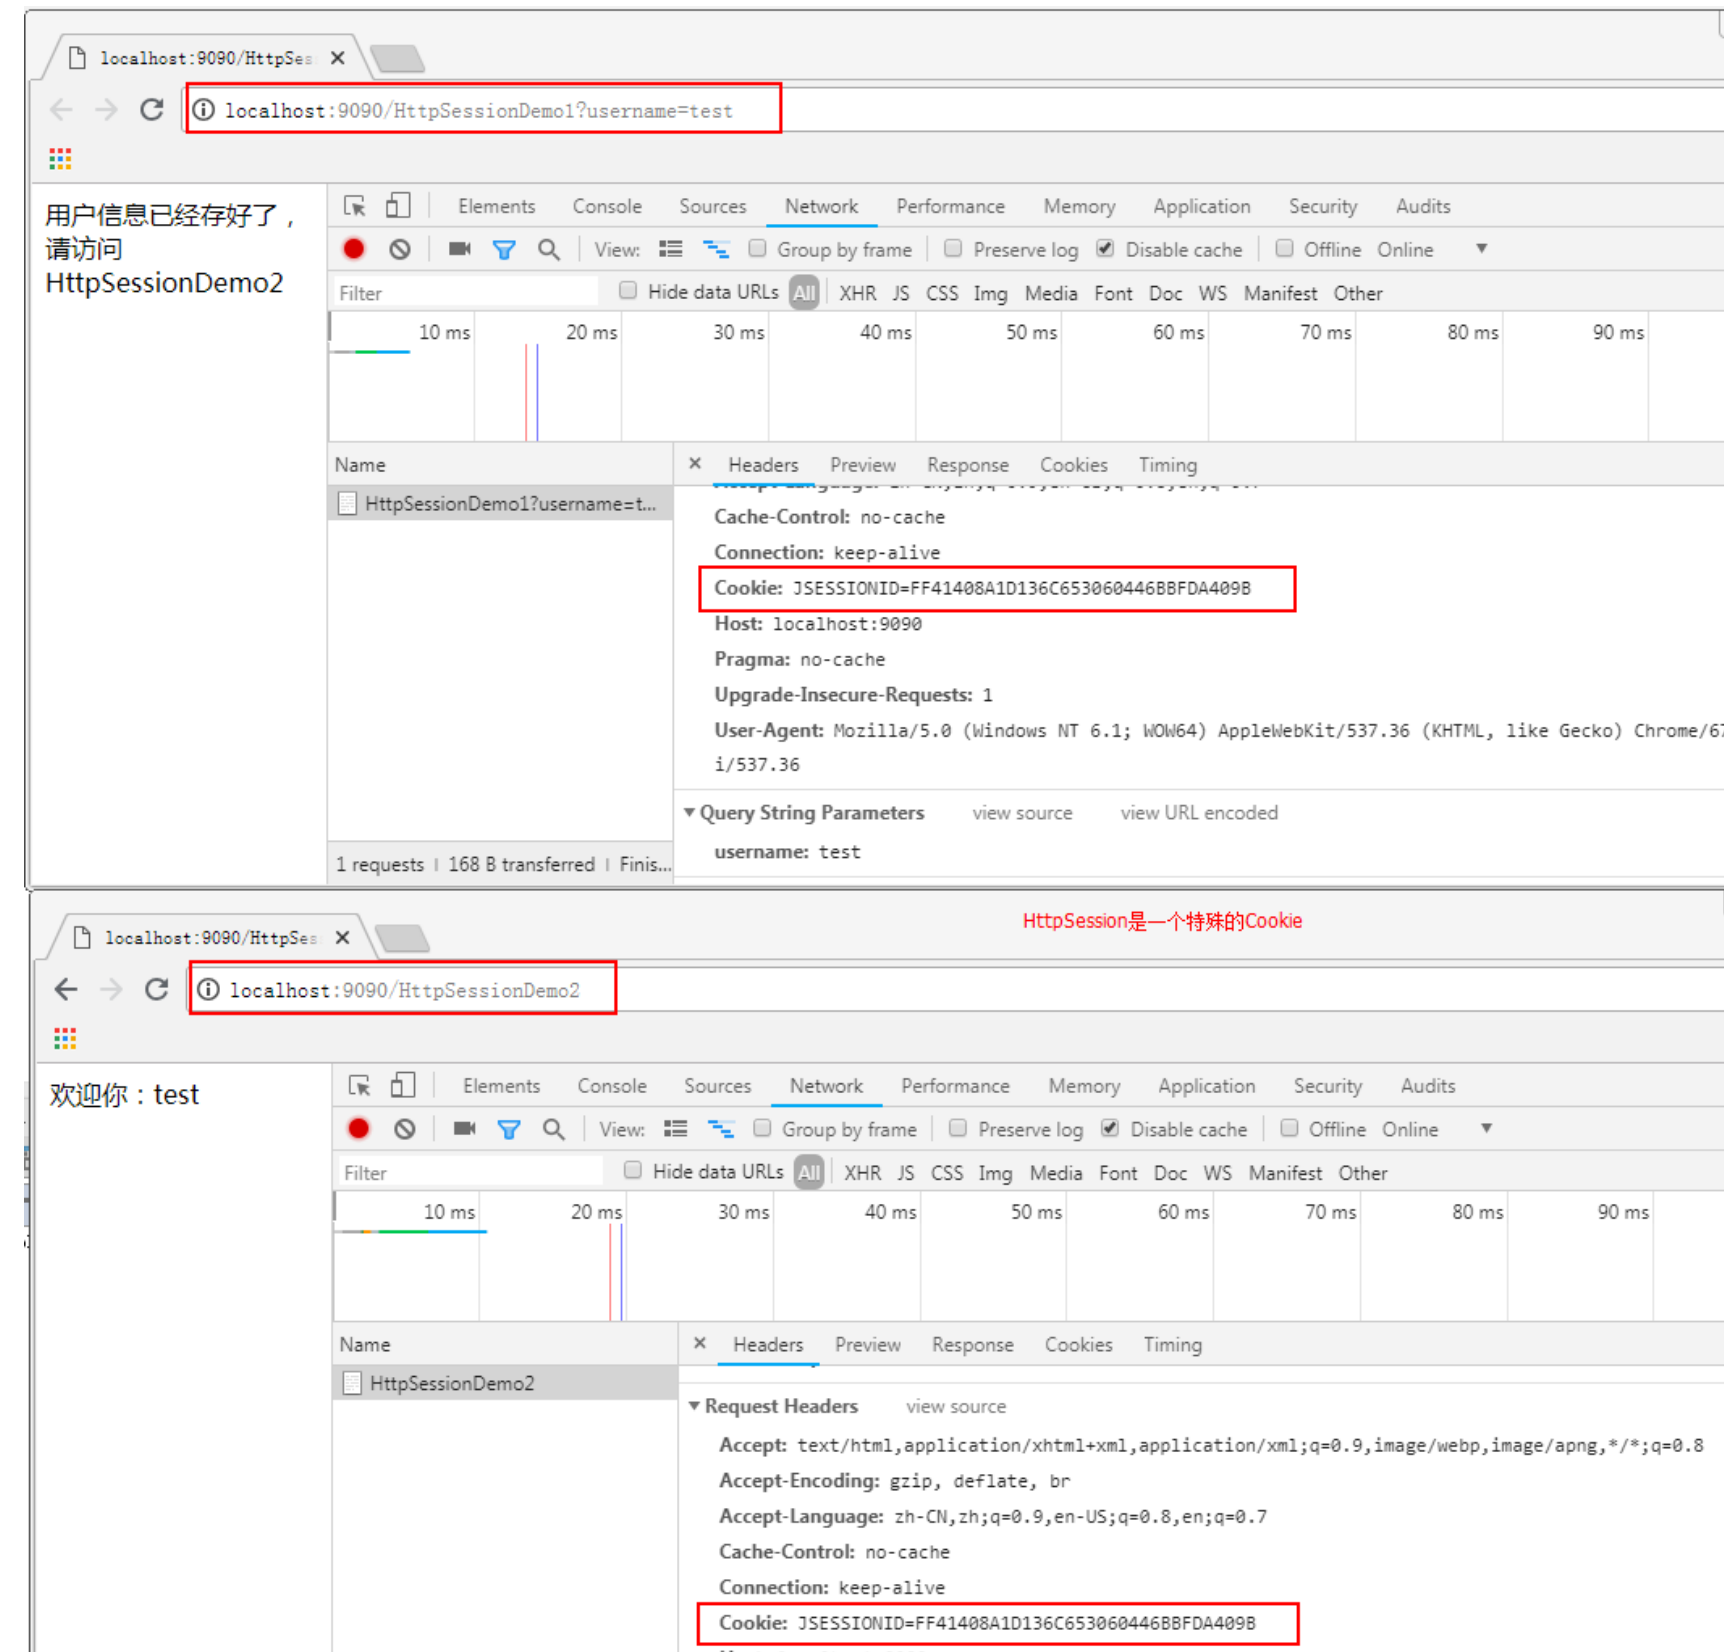Switch to Elements tab in top DevTools

[496, 206]
